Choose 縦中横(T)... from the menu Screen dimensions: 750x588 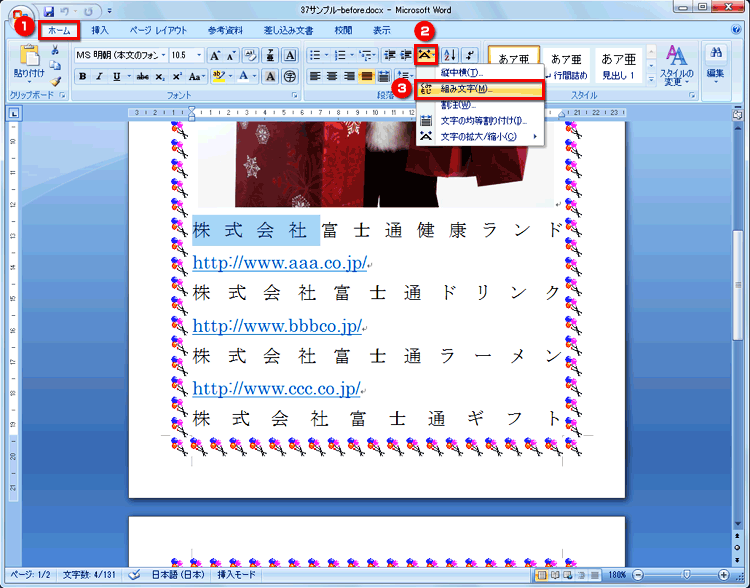[480, 73]
